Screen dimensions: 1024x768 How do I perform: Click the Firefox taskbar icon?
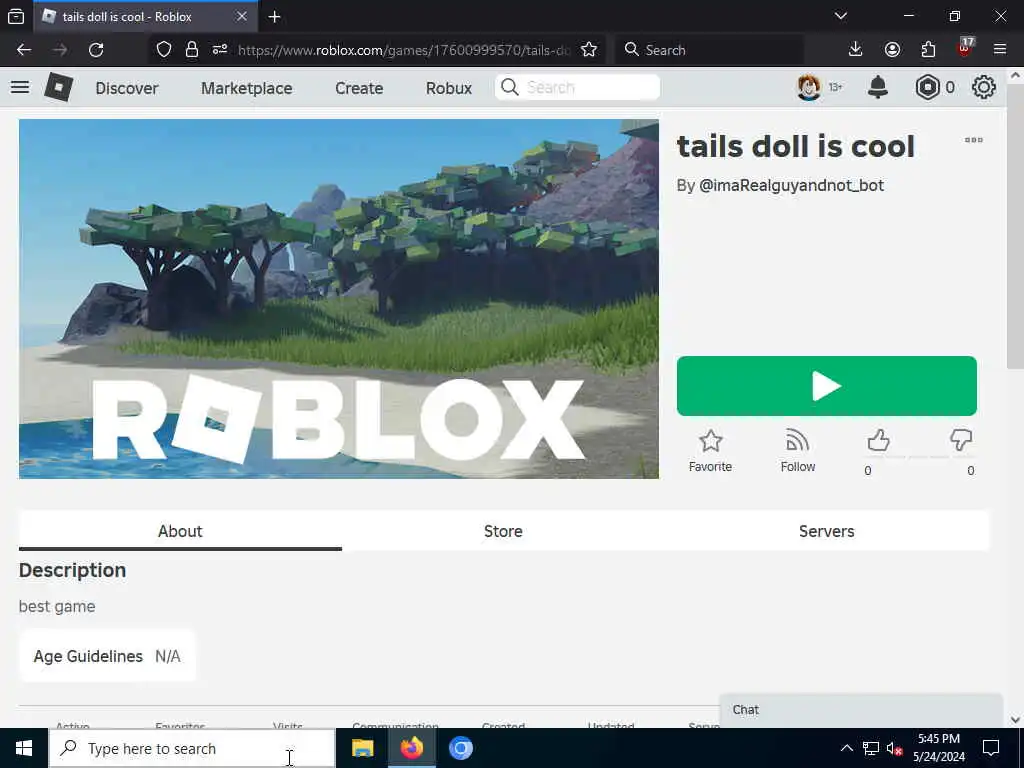coord(411,748)
